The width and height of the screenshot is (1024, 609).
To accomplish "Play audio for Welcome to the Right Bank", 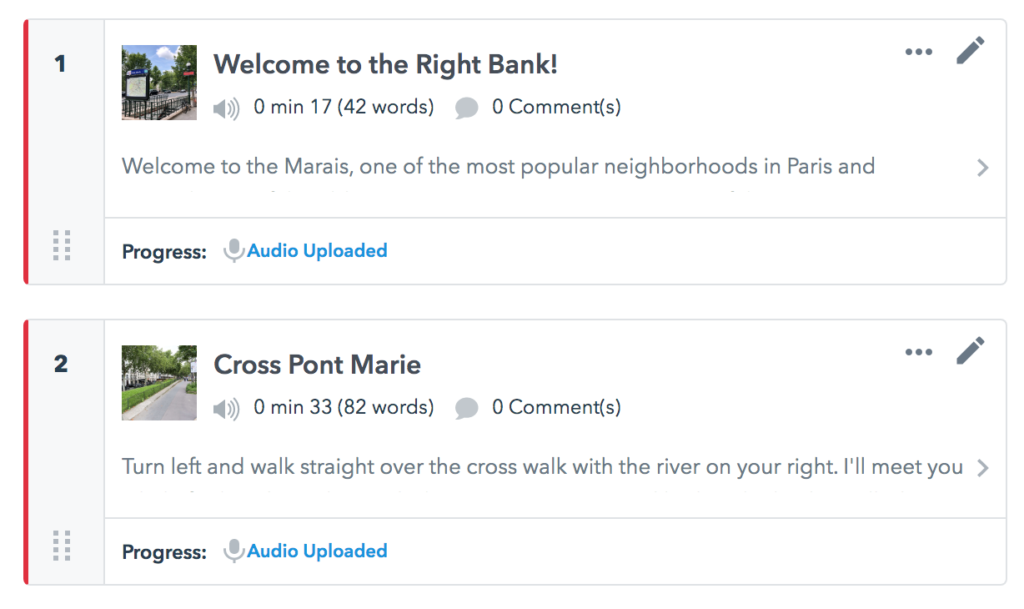I will click(226, 108).
